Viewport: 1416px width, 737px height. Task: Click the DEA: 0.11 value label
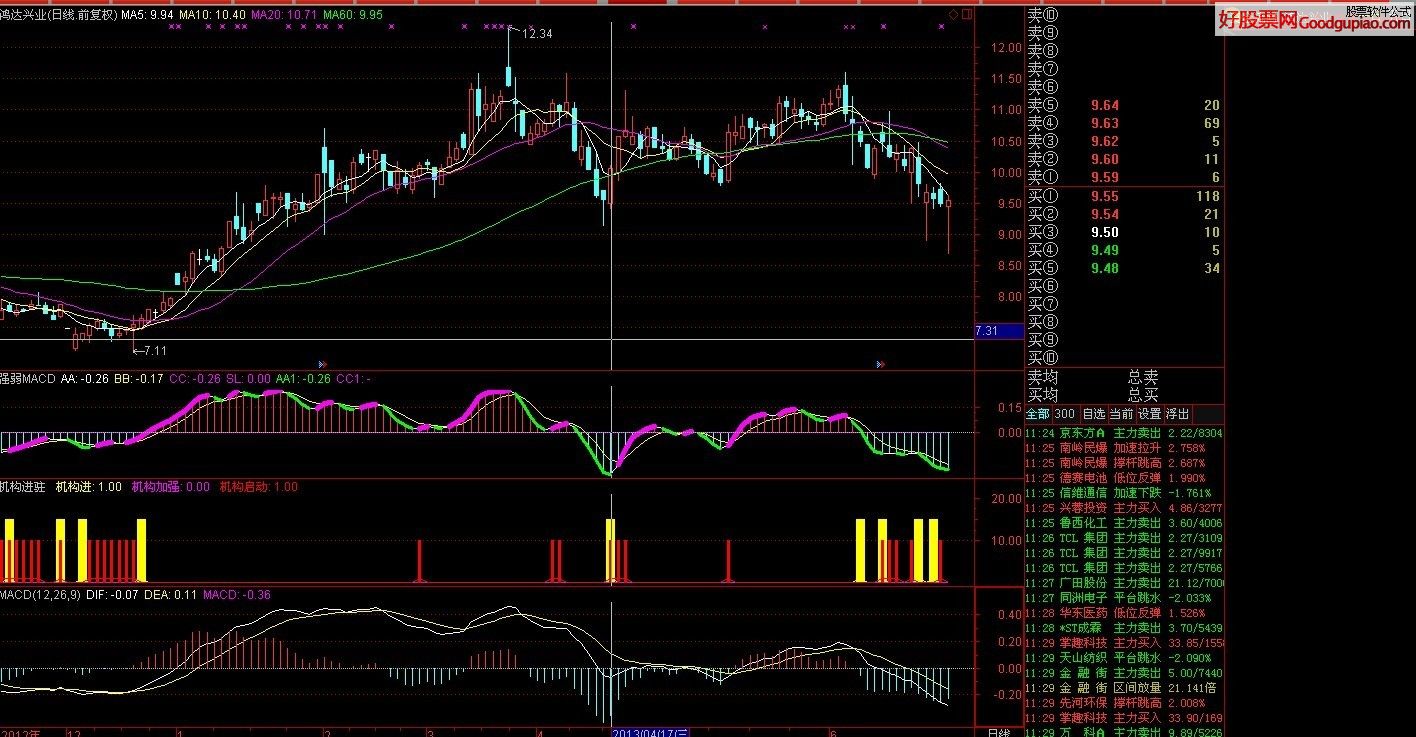coord(171,594)
